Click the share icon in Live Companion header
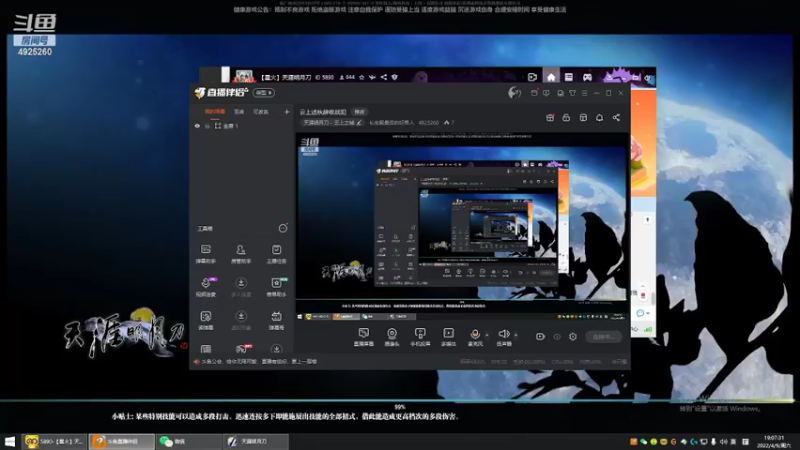 616,118
